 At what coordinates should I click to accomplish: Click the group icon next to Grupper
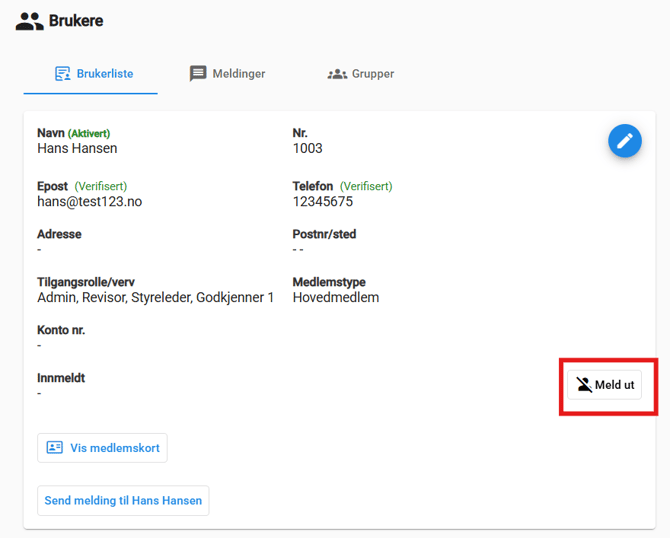point(337,74)
